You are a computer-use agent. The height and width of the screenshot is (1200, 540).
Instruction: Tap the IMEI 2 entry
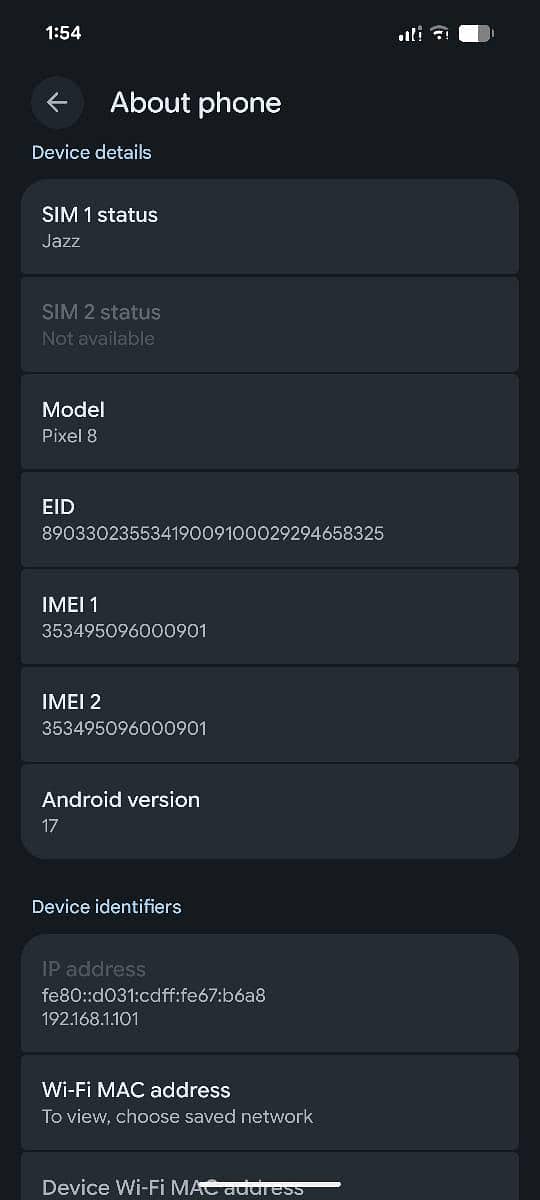(270, 714)
